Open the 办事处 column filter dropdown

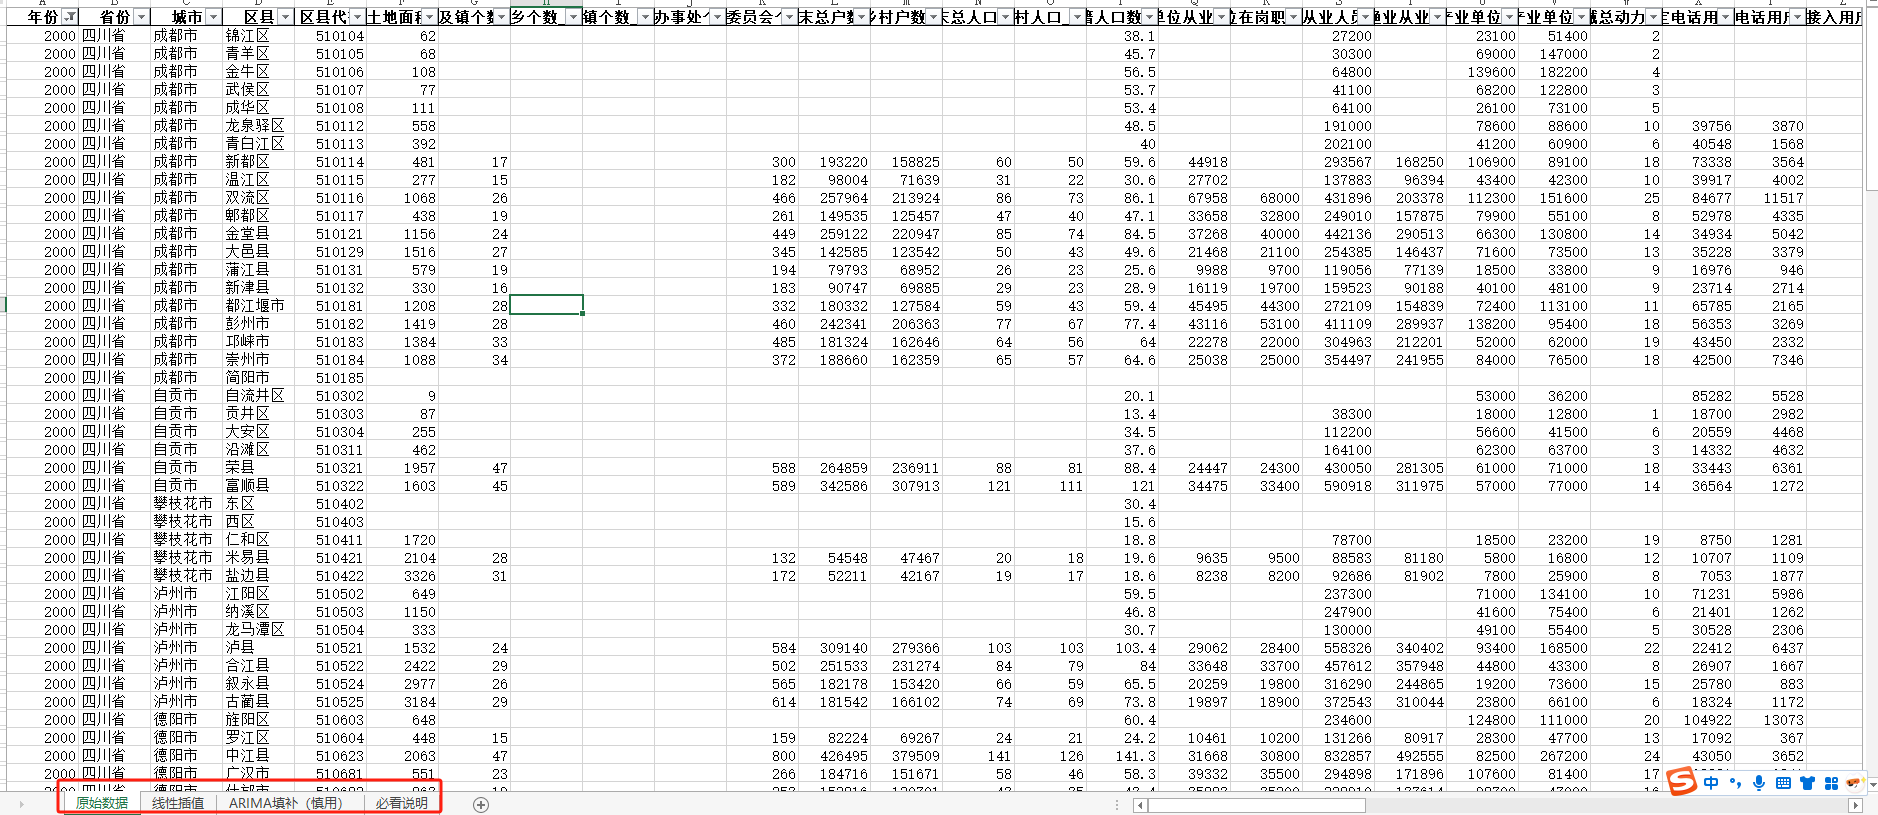point(717,17)
